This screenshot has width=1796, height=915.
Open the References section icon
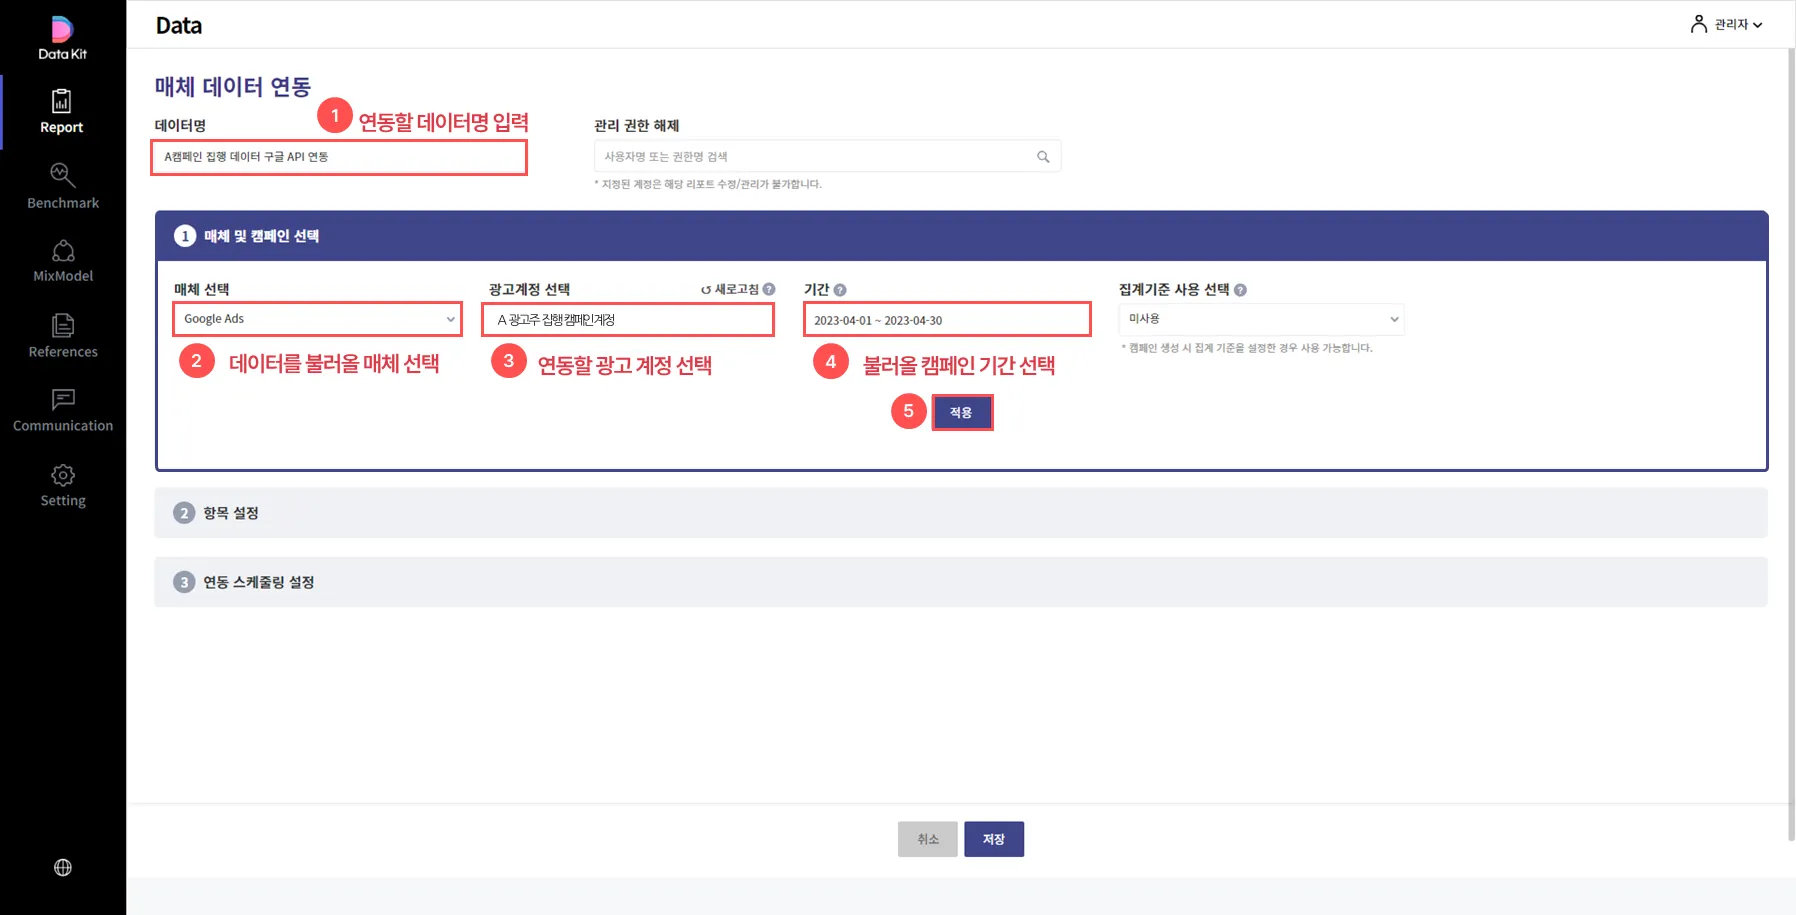click(63, 325)
